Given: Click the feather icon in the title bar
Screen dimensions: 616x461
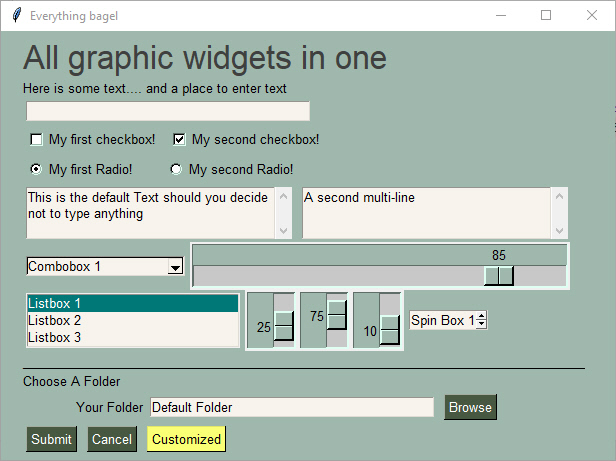Looking at the screenshot, I should pos(16,15).
